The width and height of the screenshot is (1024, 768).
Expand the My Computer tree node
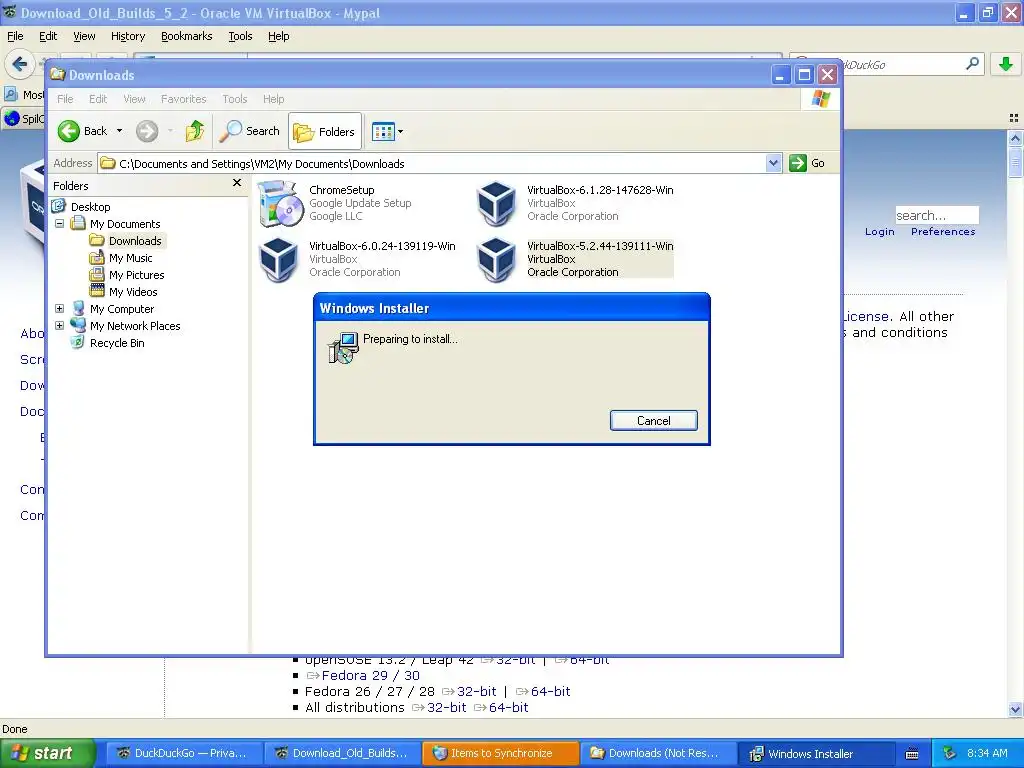pos(59,308)
